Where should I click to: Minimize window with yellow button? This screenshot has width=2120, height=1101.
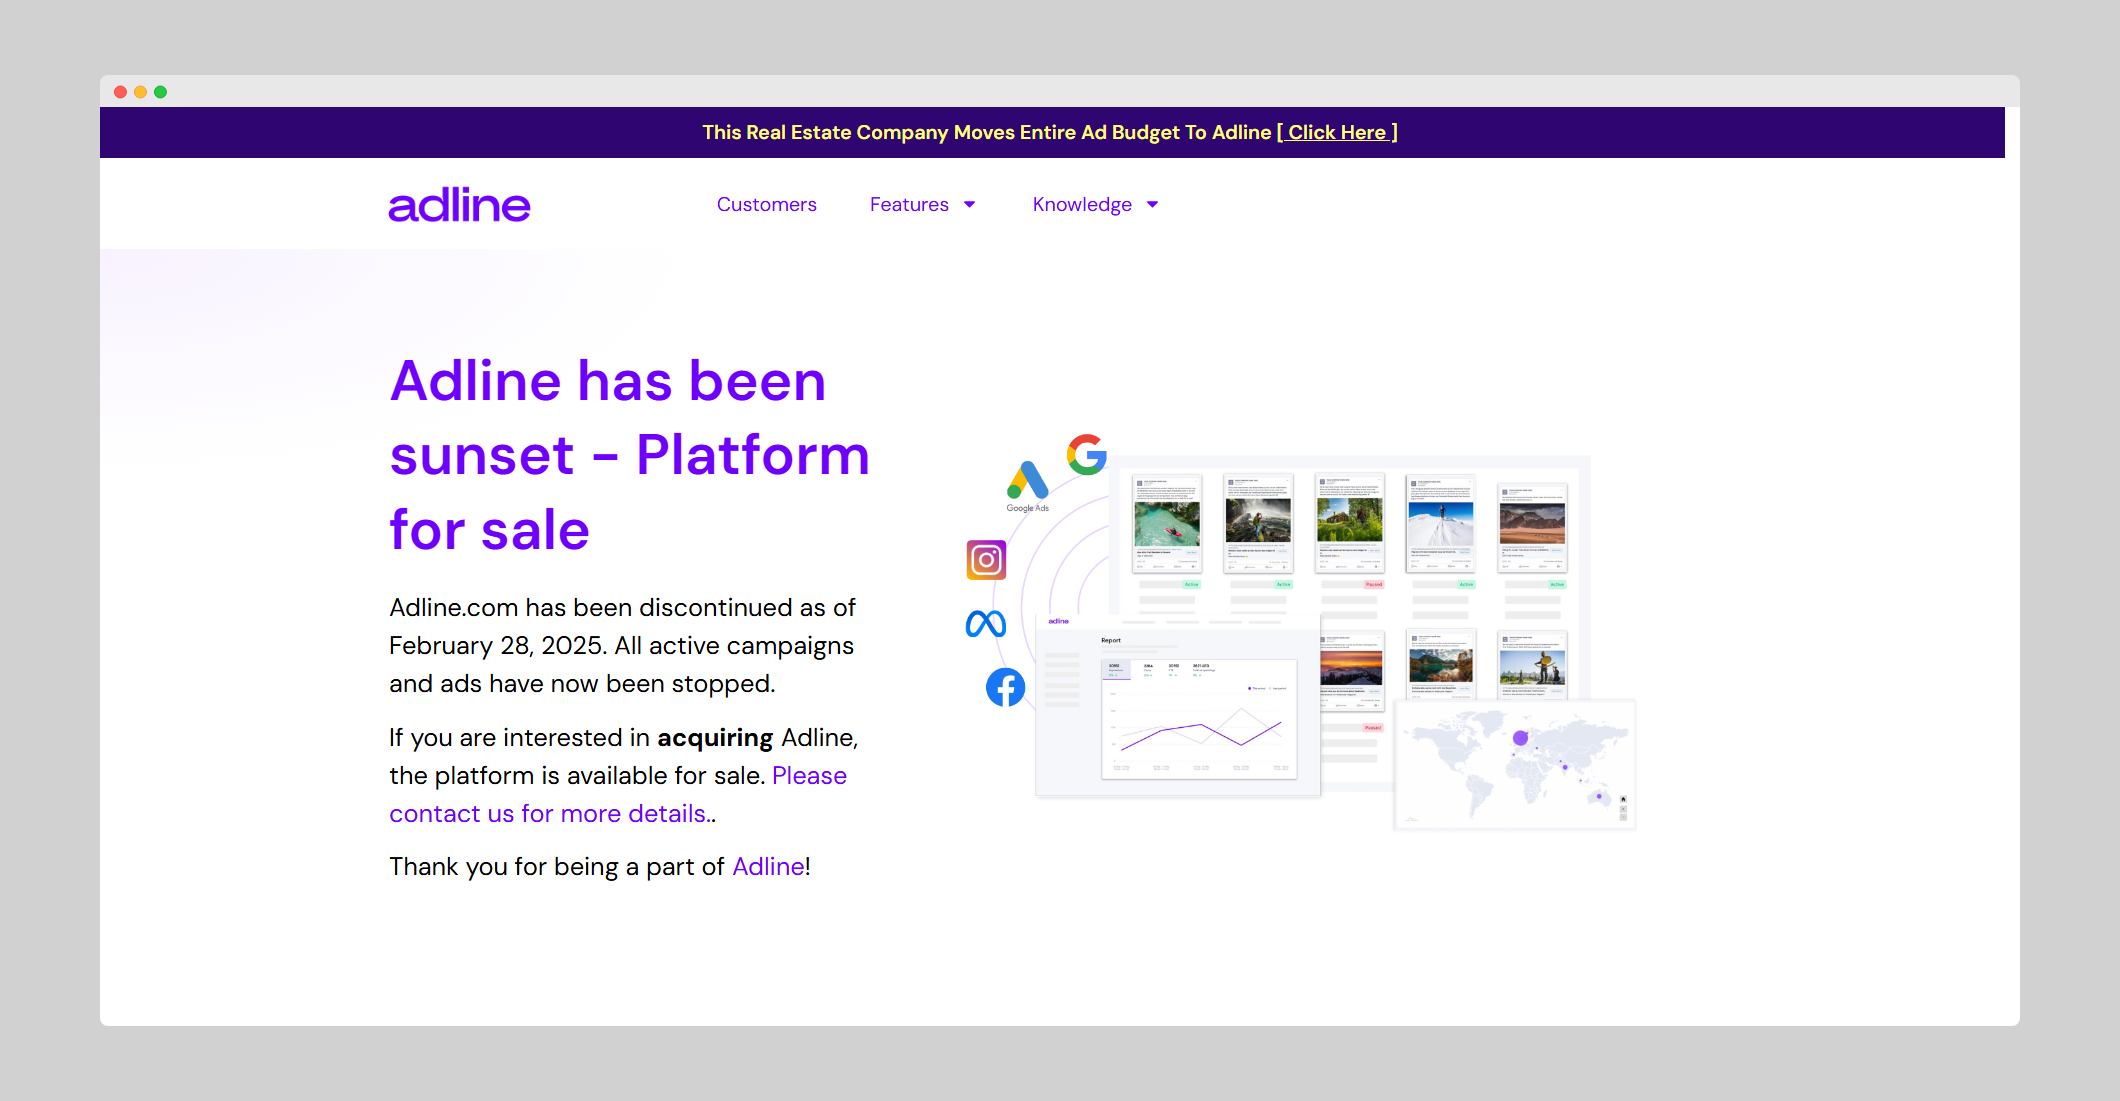tap(140, 92)
